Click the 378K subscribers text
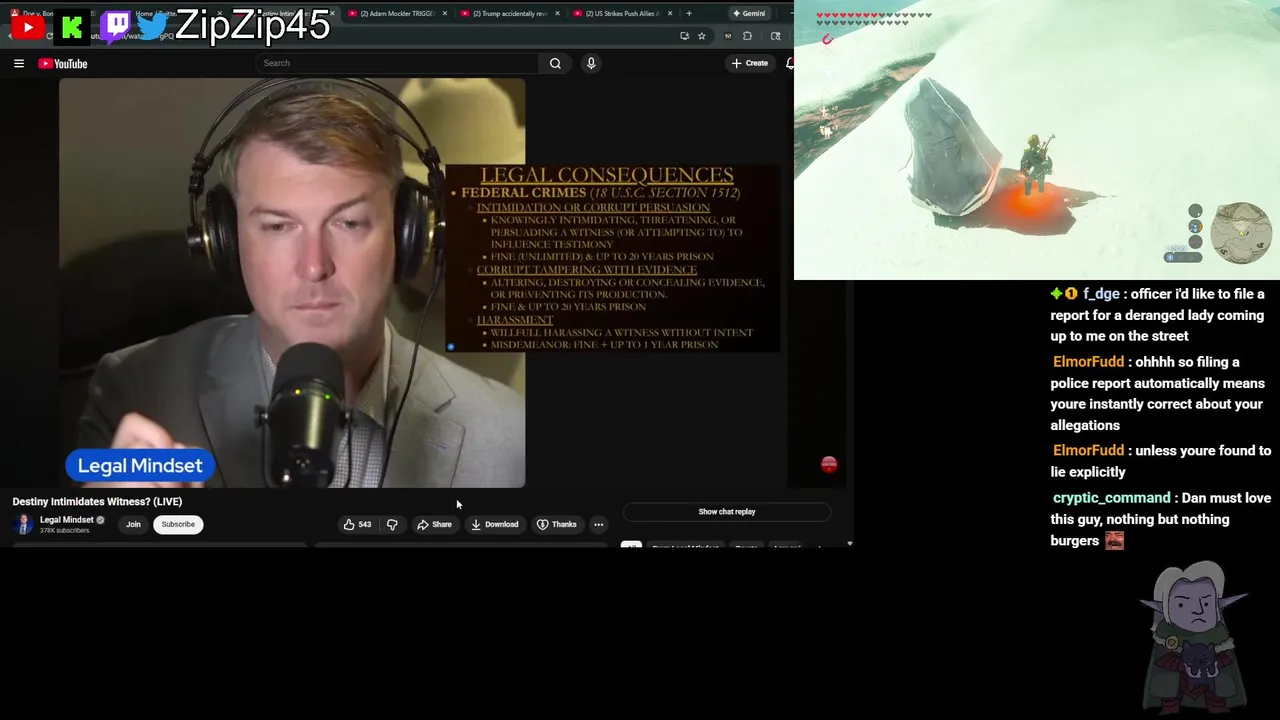The width and height of the screenshot is (1280, 720). pyautogui.click(x=64, y=530)
